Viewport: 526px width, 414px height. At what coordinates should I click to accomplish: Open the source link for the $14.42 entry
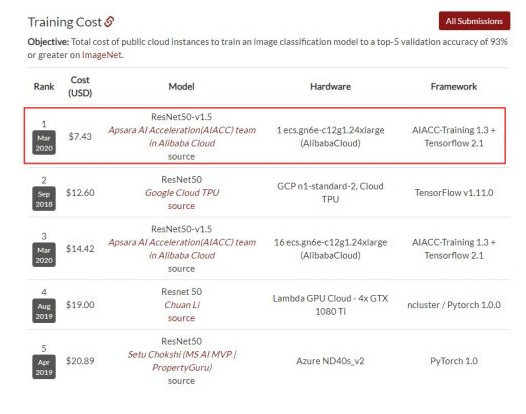click(x=181, y=268)
